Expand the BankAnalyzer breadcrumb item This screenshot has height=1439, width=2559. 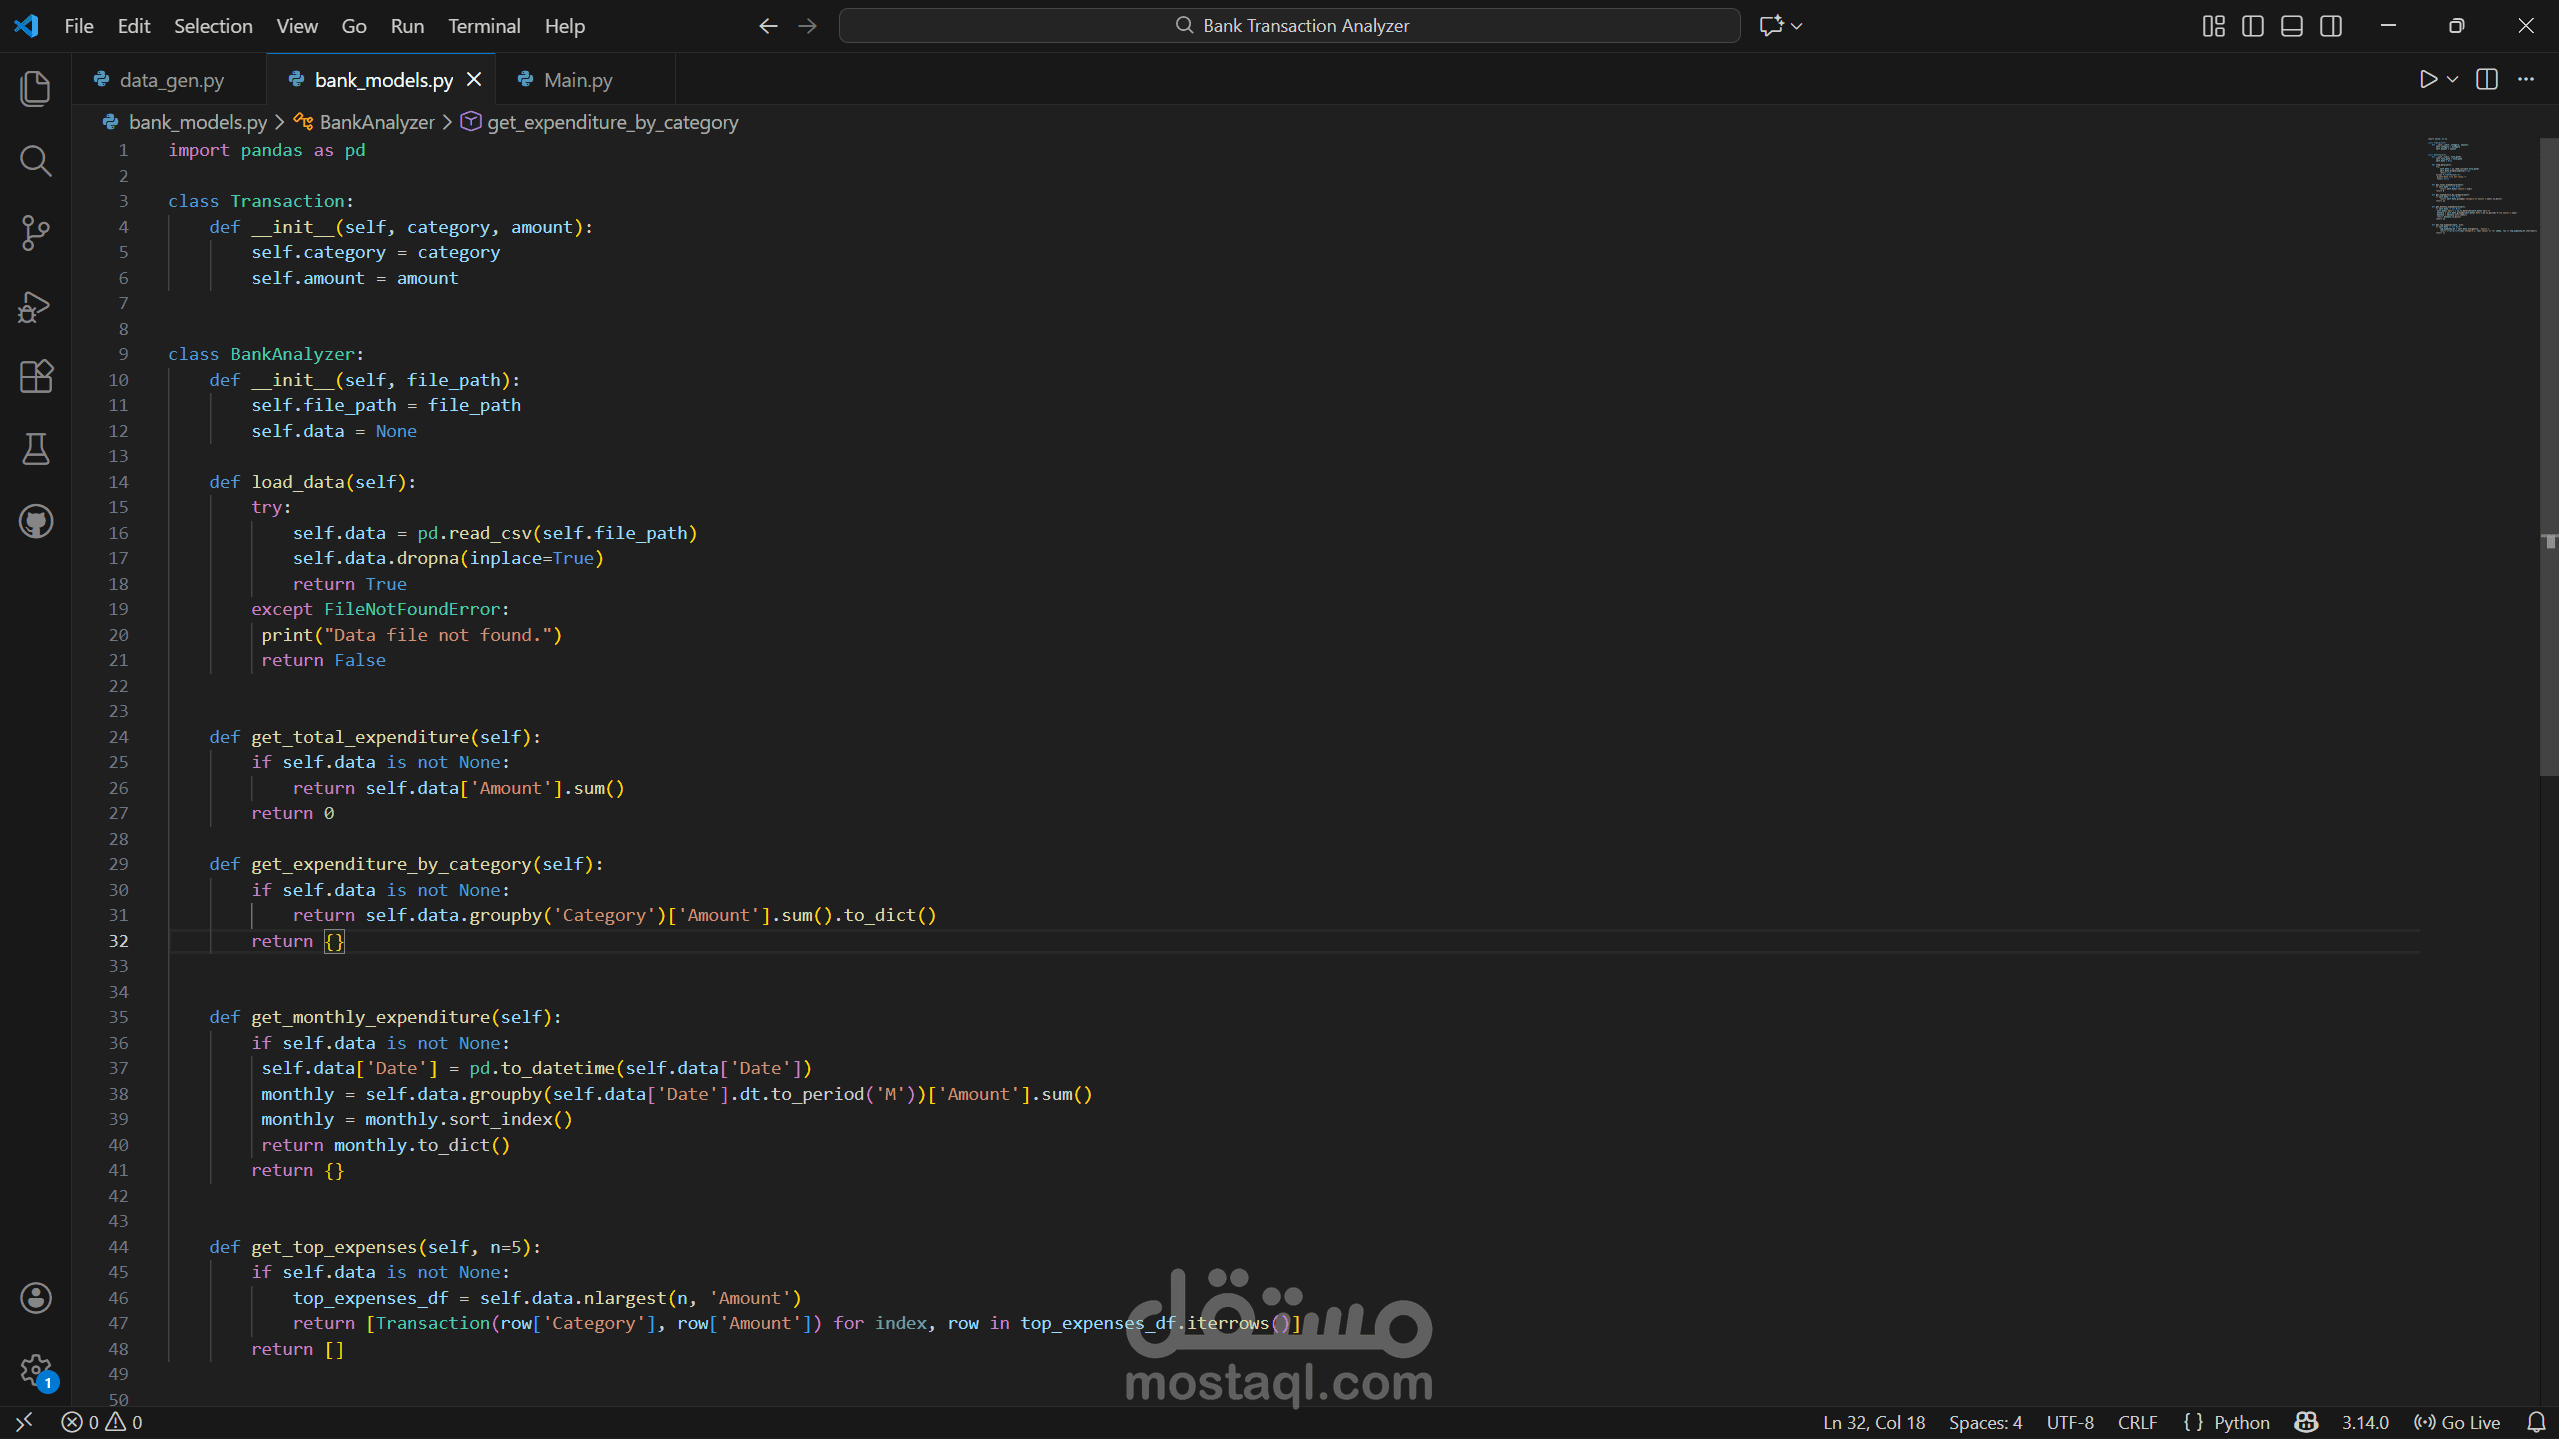(x=376, y=122)
